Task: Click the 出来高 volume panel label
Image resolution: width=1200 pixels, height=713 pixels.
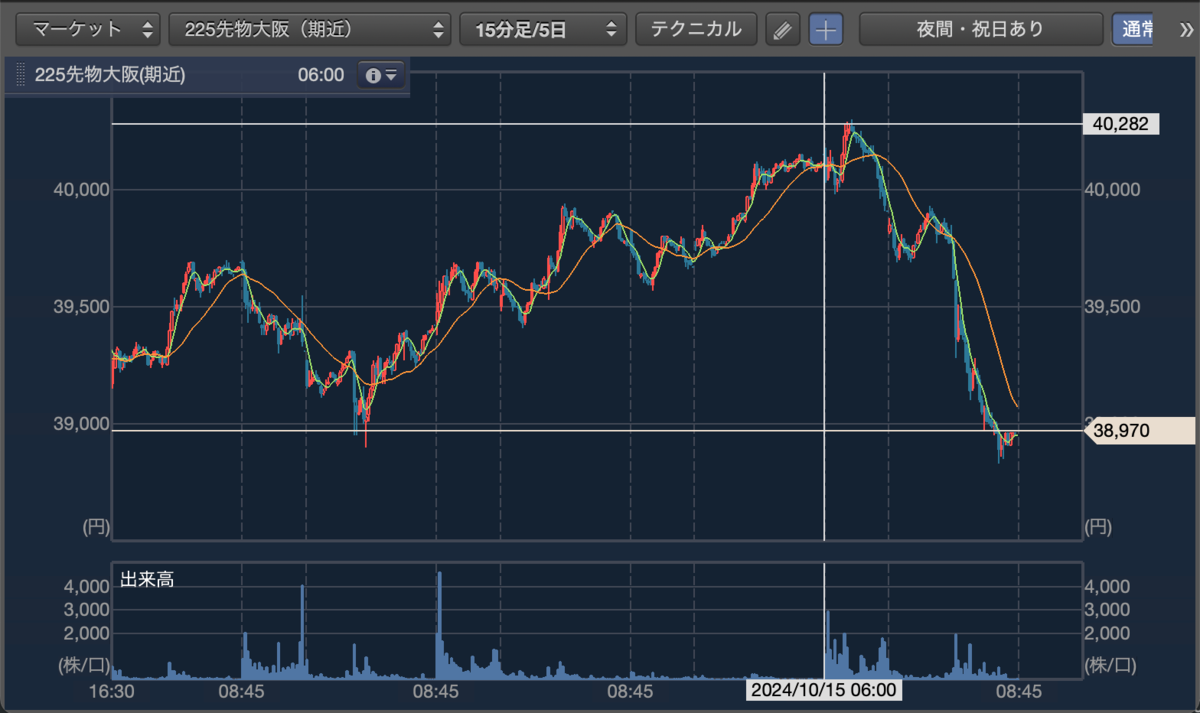Action: coord(147,578)
